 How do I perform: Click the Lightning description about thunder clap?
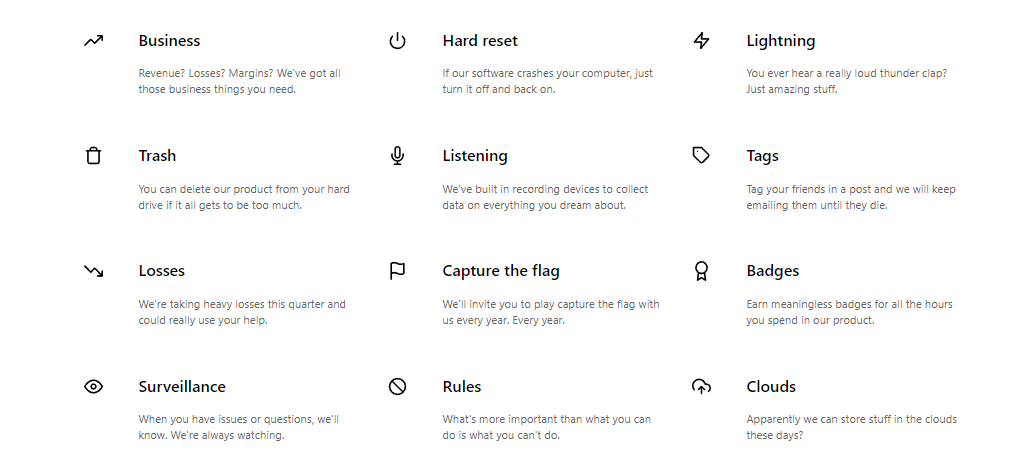pyautogui.click(x=846, y=81)
